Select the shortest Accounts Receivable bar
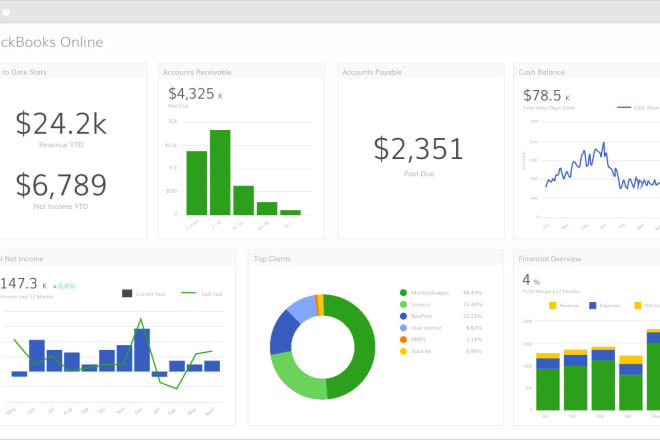The image size is (660, 440). [x=290, y=212]
